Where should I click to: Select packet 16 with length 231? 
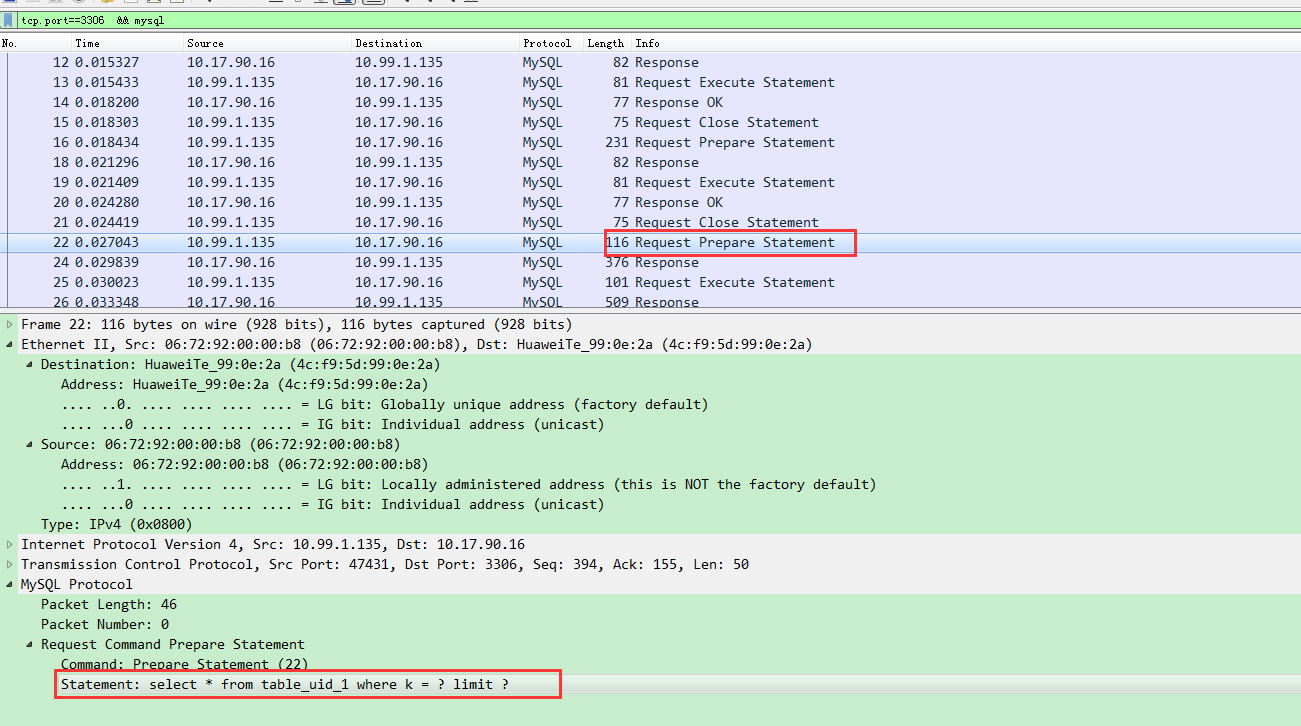click(x=650, y=142)
